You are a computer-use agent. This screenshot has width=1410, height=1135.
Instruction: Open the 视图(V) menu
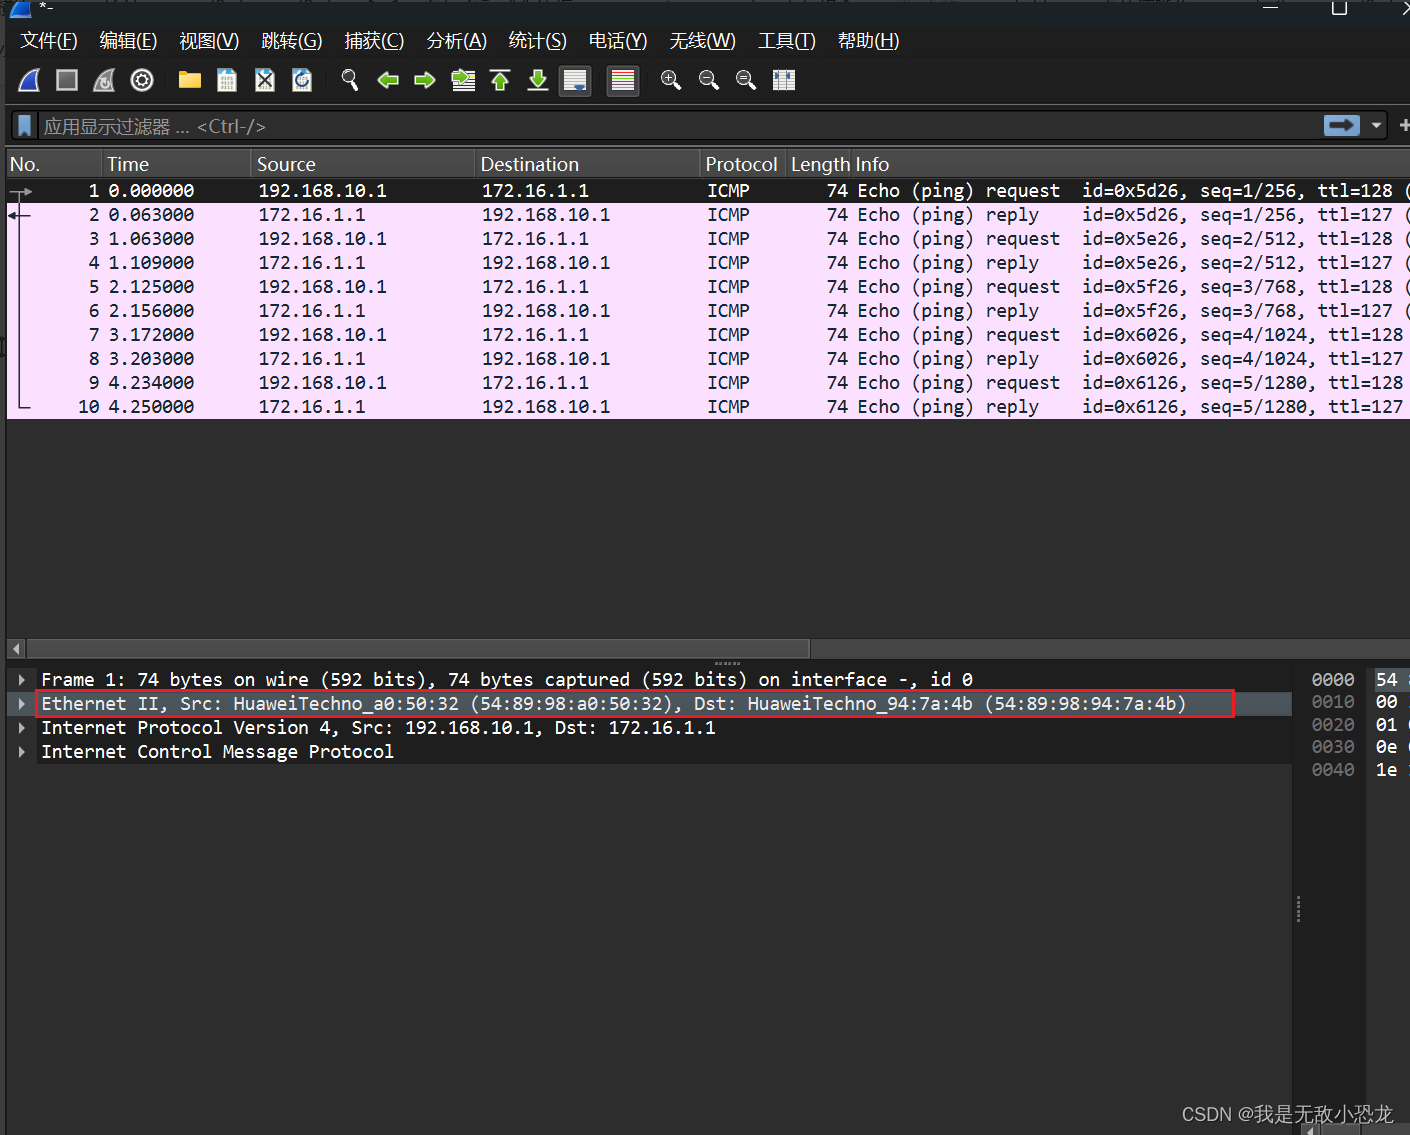point(209,41)
